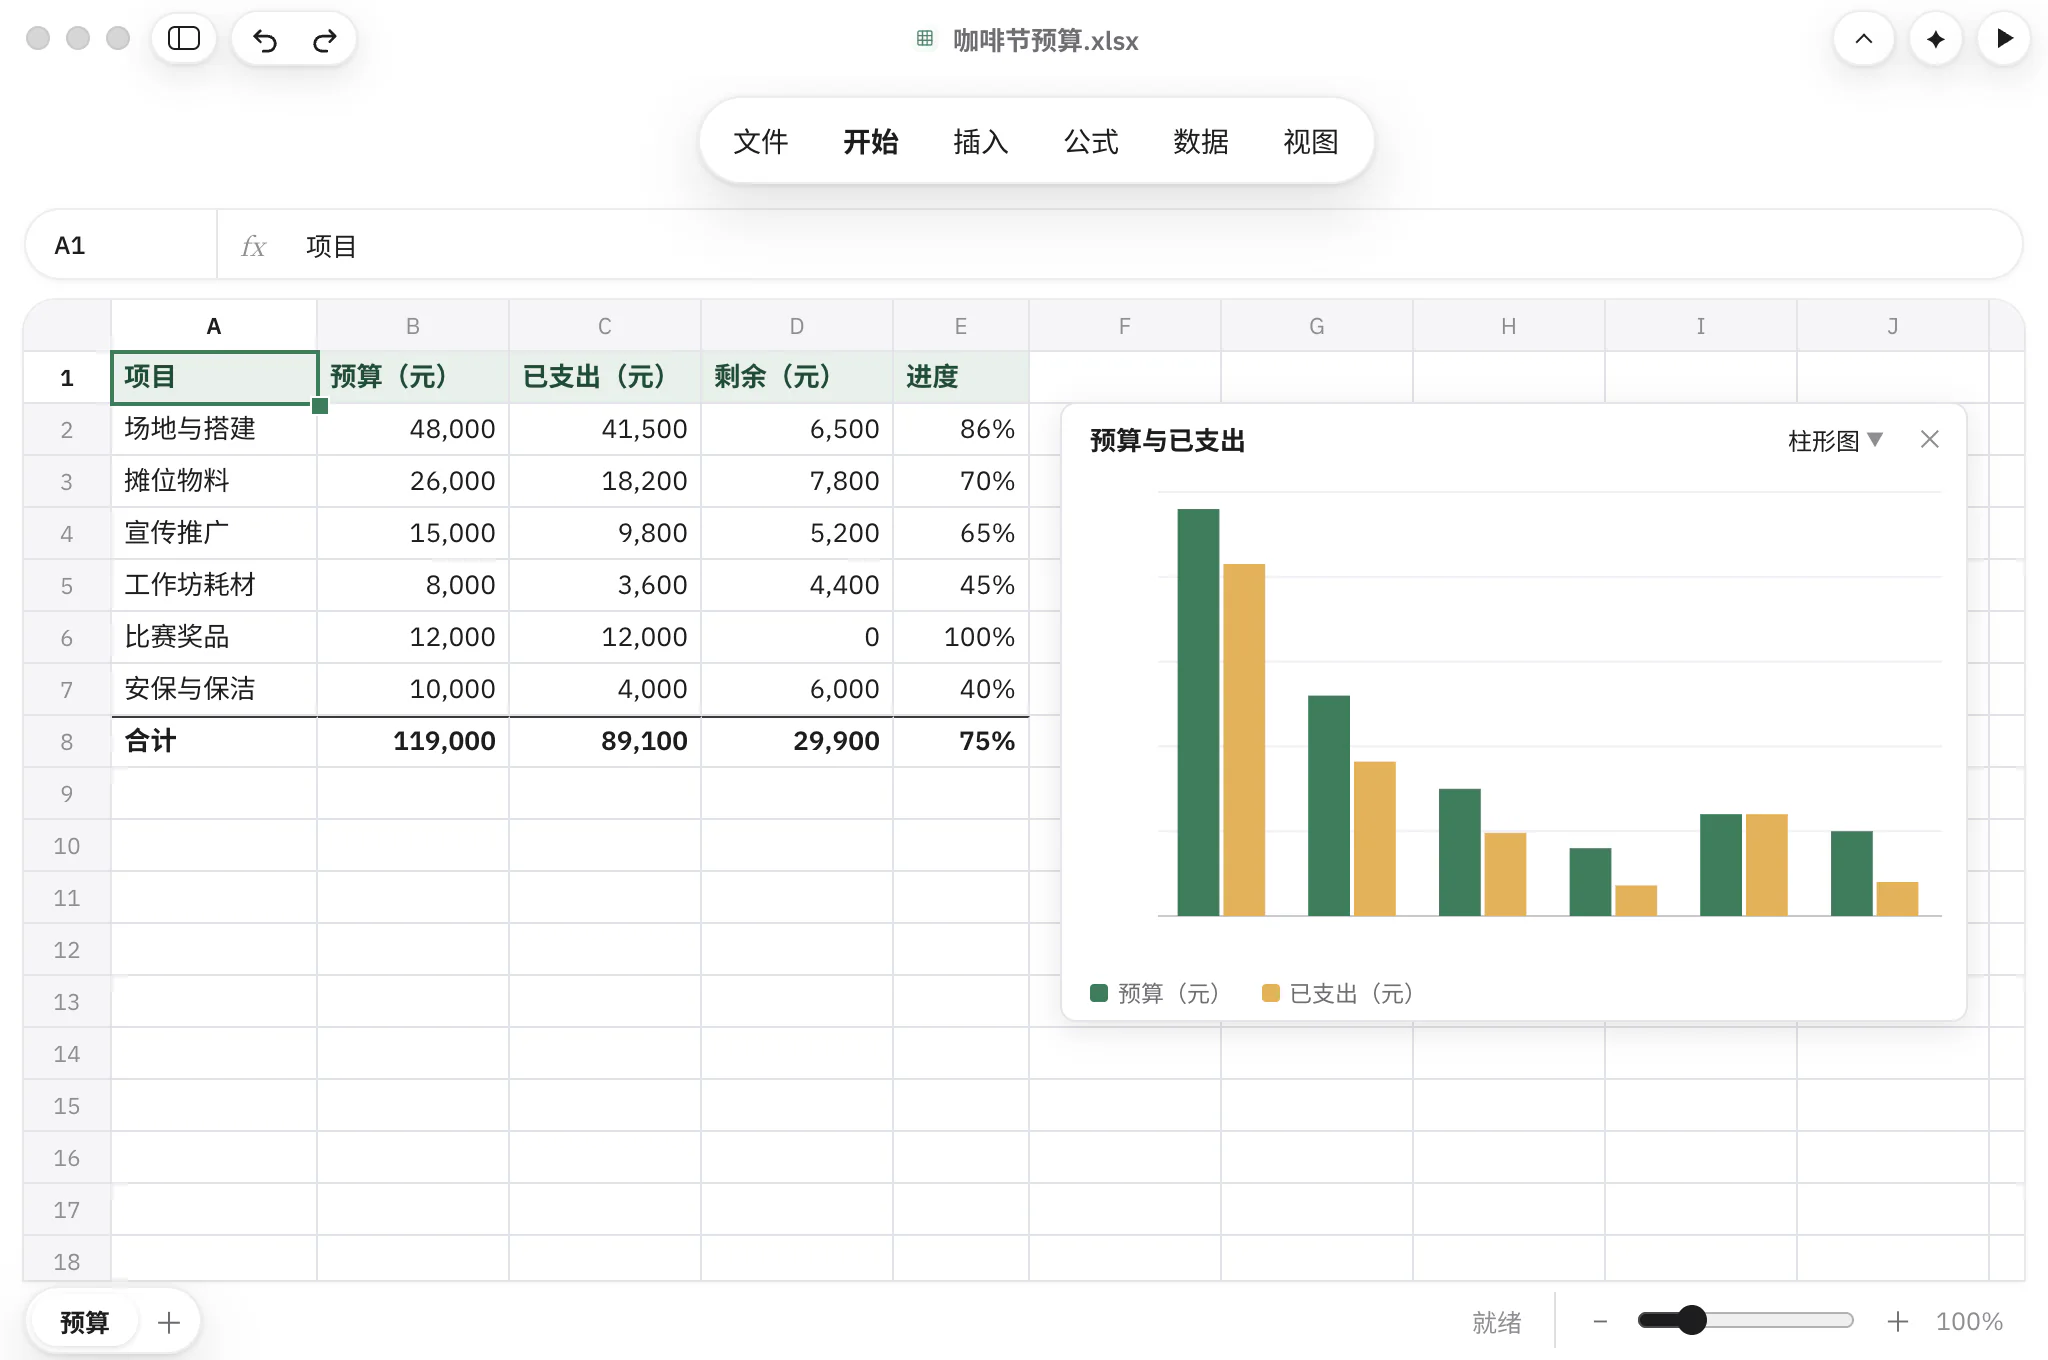Open the 文件 menu
Image resolution: width=2048 pixels, height=1360 pixels.
pos(761,142)
